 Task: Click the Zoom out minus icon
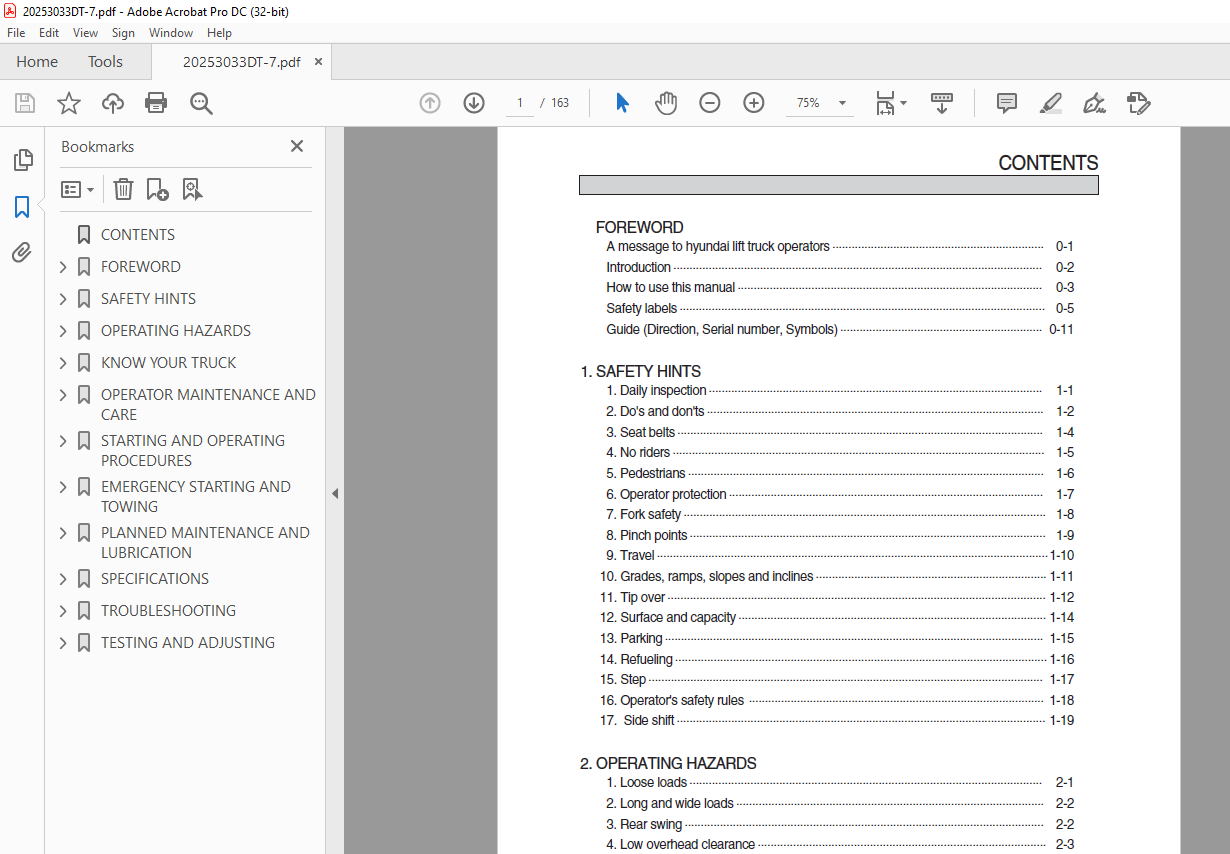[x=710, y=103]
